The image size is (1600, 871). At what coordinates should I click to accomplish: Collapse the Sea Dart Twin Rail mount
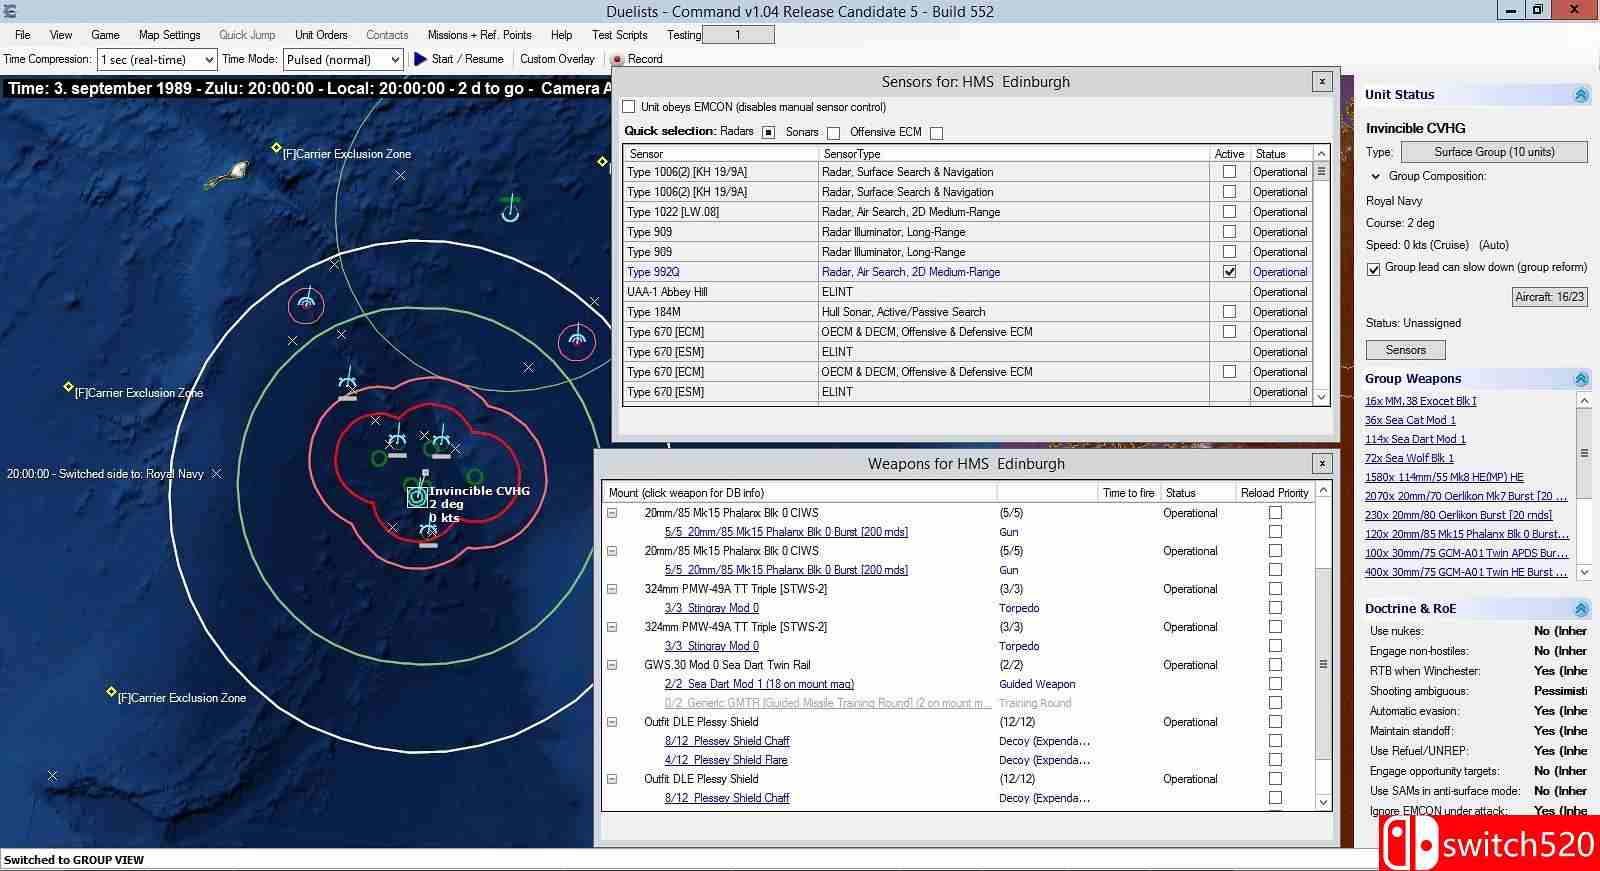(x=612, y=665)
